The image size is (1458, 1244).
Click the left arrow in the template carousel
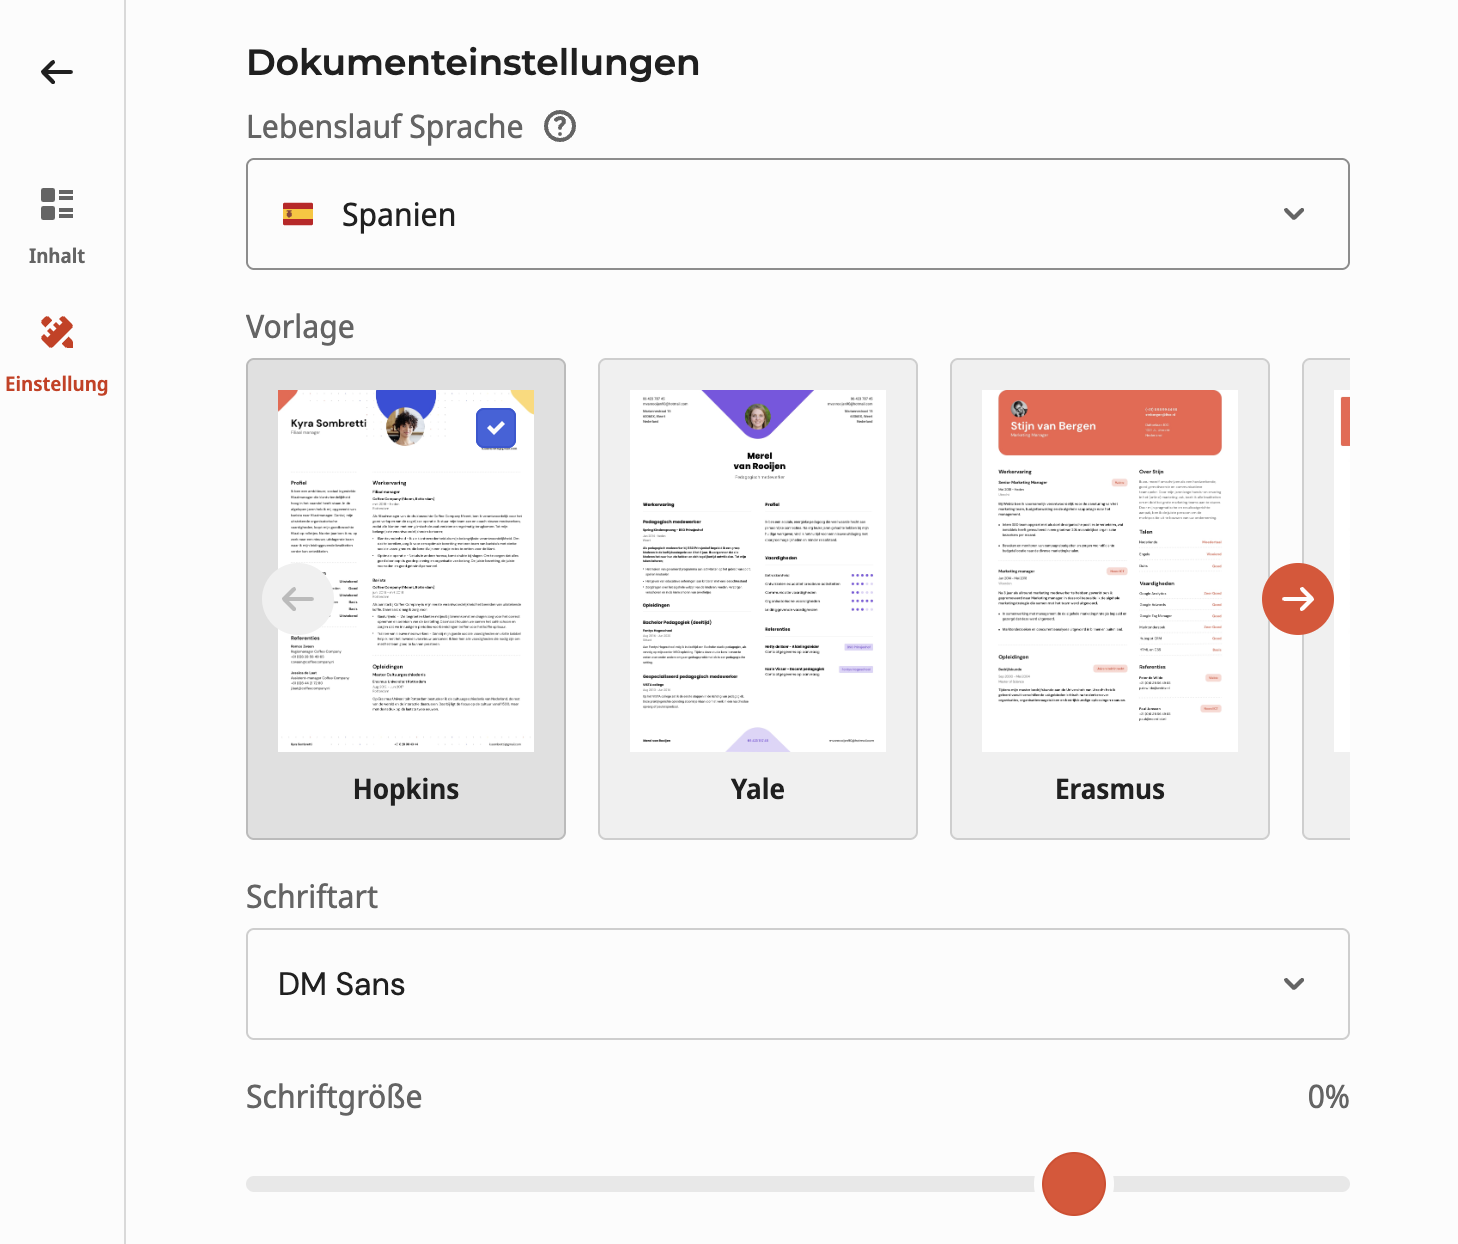[297, 599]
